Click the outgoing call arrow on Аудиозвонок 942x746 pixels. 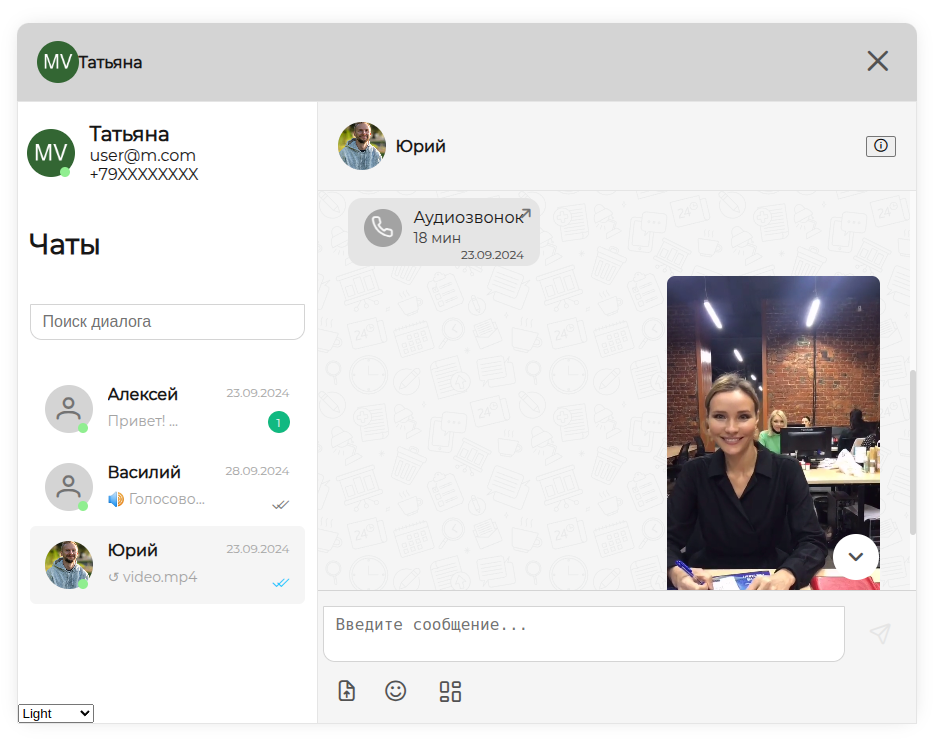(526, 213)
